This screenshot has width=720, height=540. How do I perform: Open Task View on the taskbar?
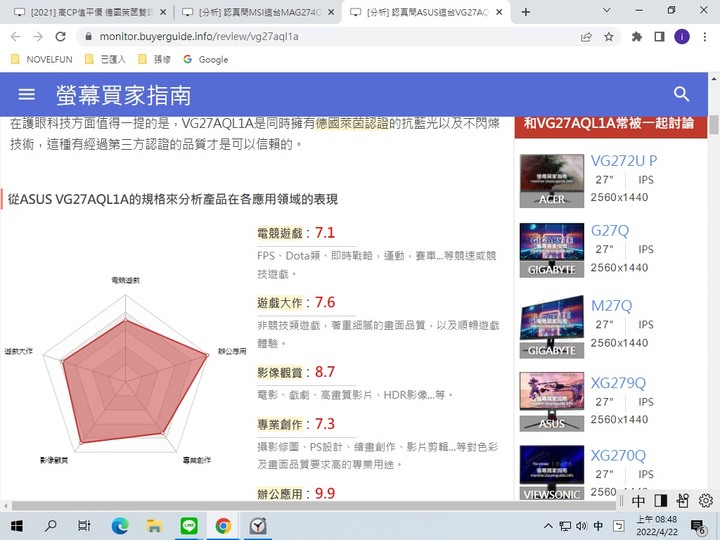click(x=84, y=526)
